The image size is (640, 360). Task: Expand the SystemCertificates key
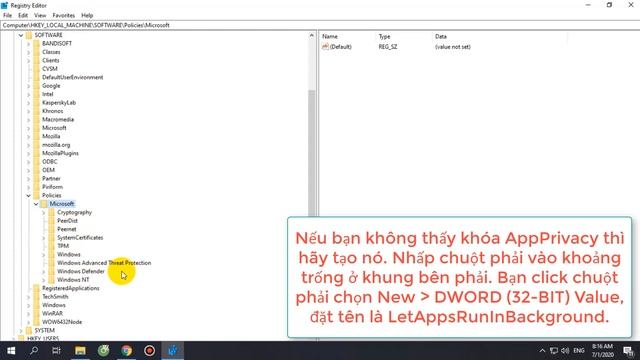pyautogui.click(x=44, y=238)
